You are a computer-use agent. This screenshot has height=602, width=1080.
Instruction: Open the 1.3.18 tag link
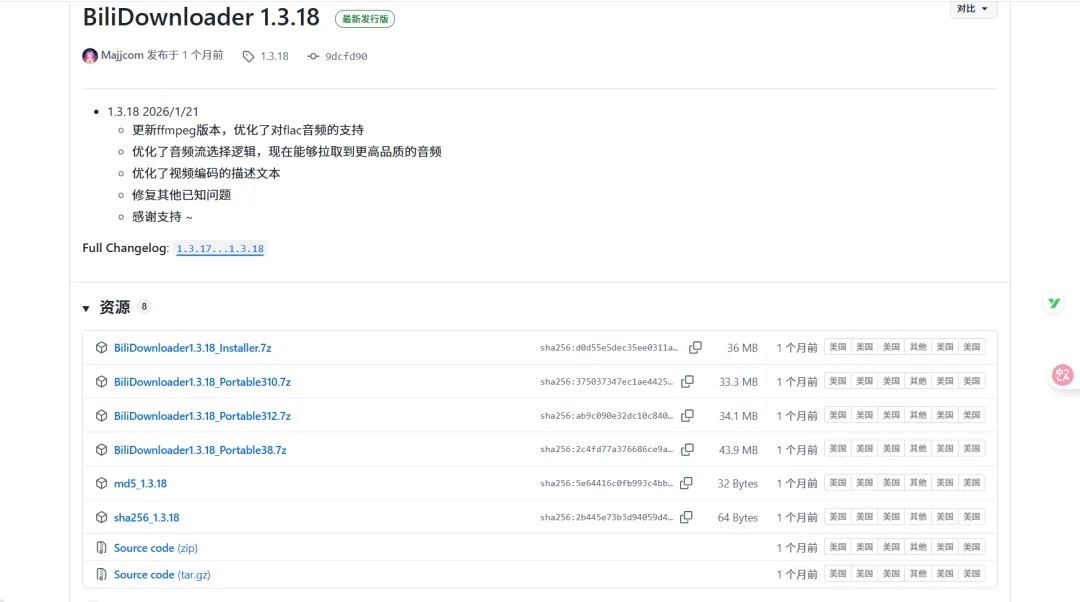tap(274, 56)
